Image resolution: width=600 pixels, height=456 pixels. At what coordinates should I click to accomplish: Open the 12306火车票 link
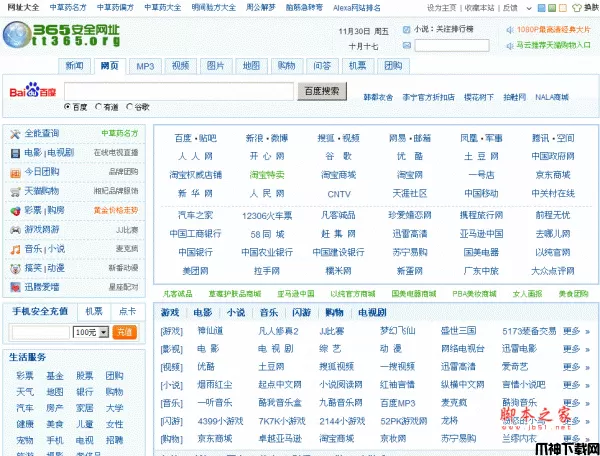[267, 216]
